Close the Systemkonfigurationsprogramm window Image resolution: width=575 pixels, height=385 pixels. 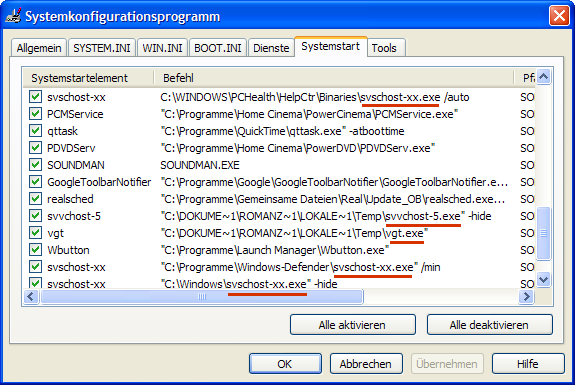click(x=558, y=16)
